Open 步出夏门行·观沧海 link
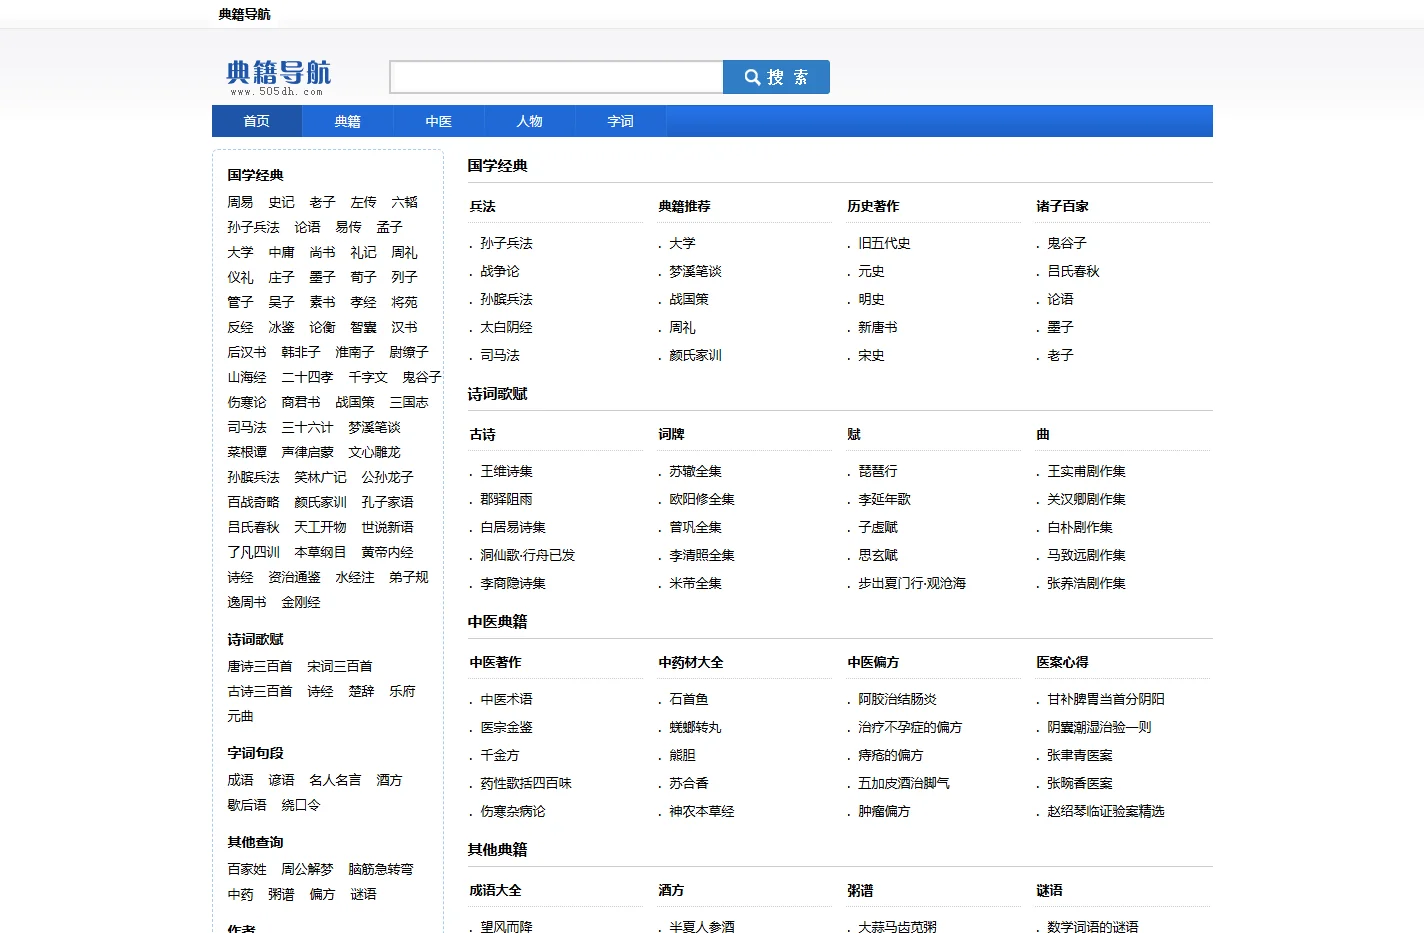The height and width of the screenshot is (933, 1424). pos(912,583)
